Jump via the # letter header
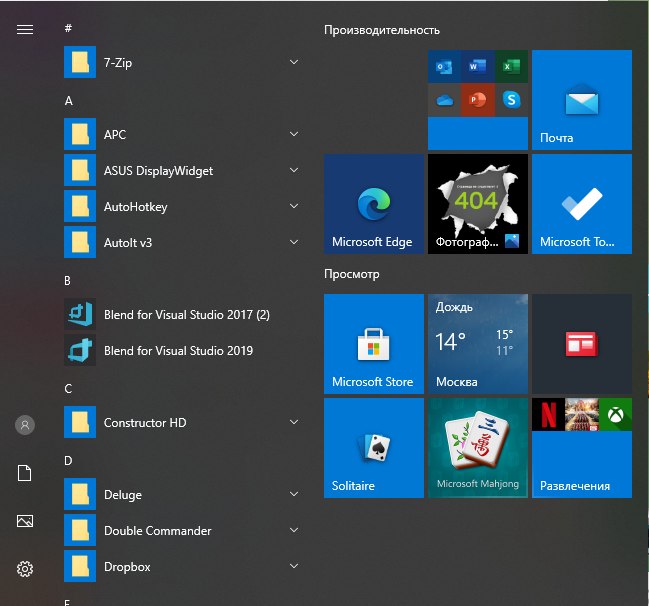649x606 pixels. (x=68, y=28)
